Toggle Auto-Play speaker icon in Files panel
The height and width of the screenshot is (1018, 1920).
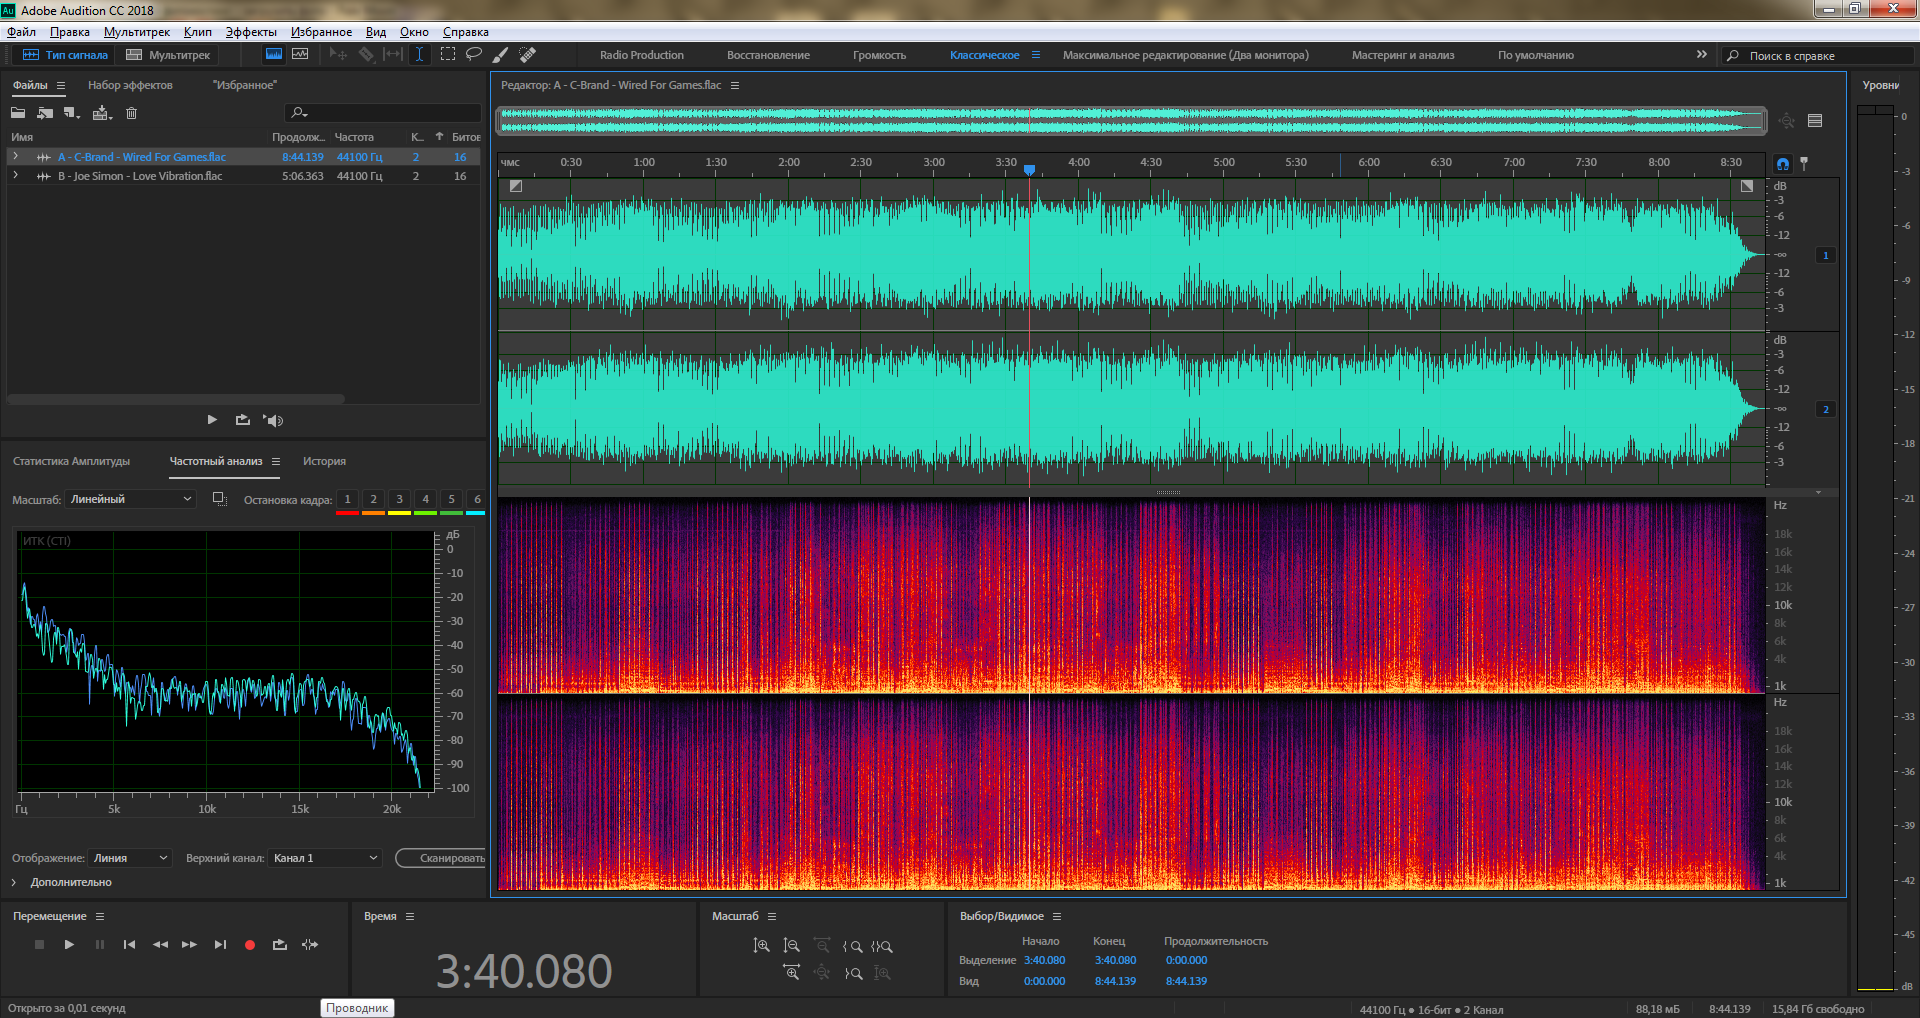click(x=273, y=420)
